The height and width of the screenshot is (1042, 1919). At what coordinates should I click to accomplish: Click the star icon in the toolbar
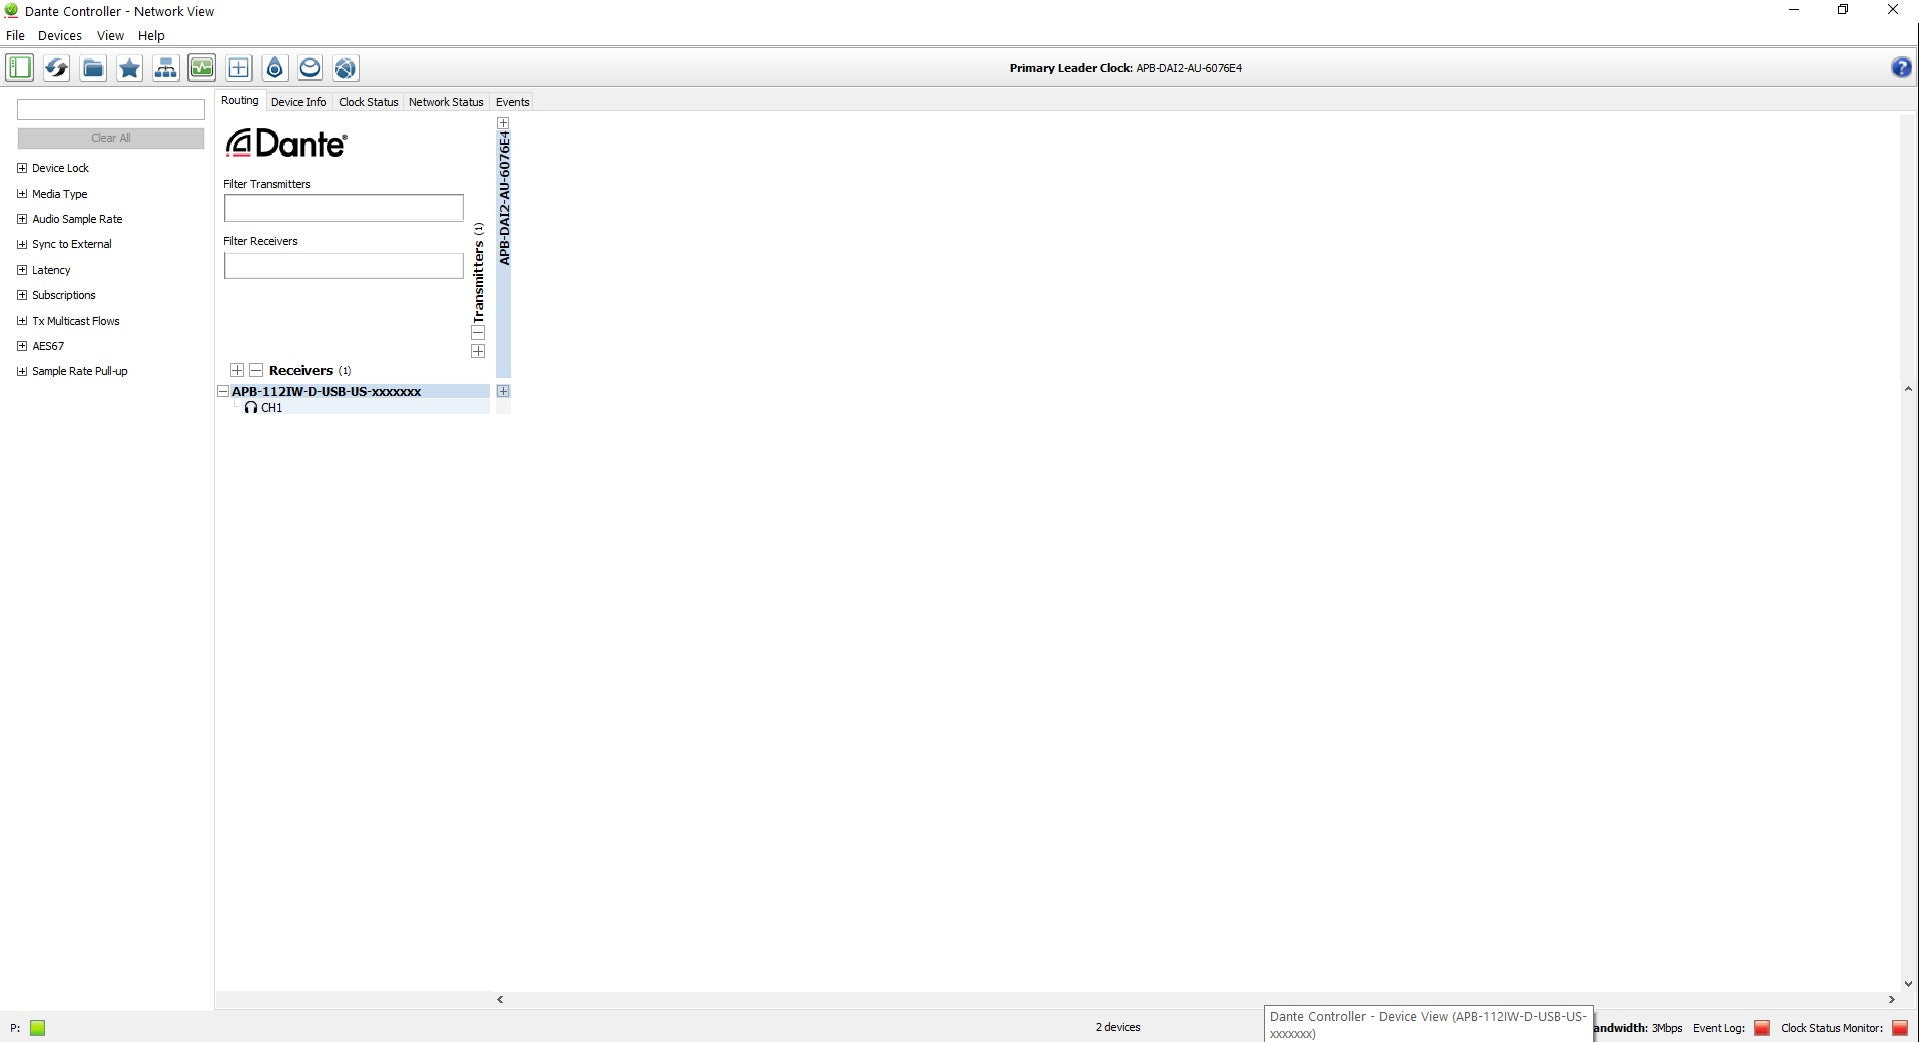(x=129, y=68)
